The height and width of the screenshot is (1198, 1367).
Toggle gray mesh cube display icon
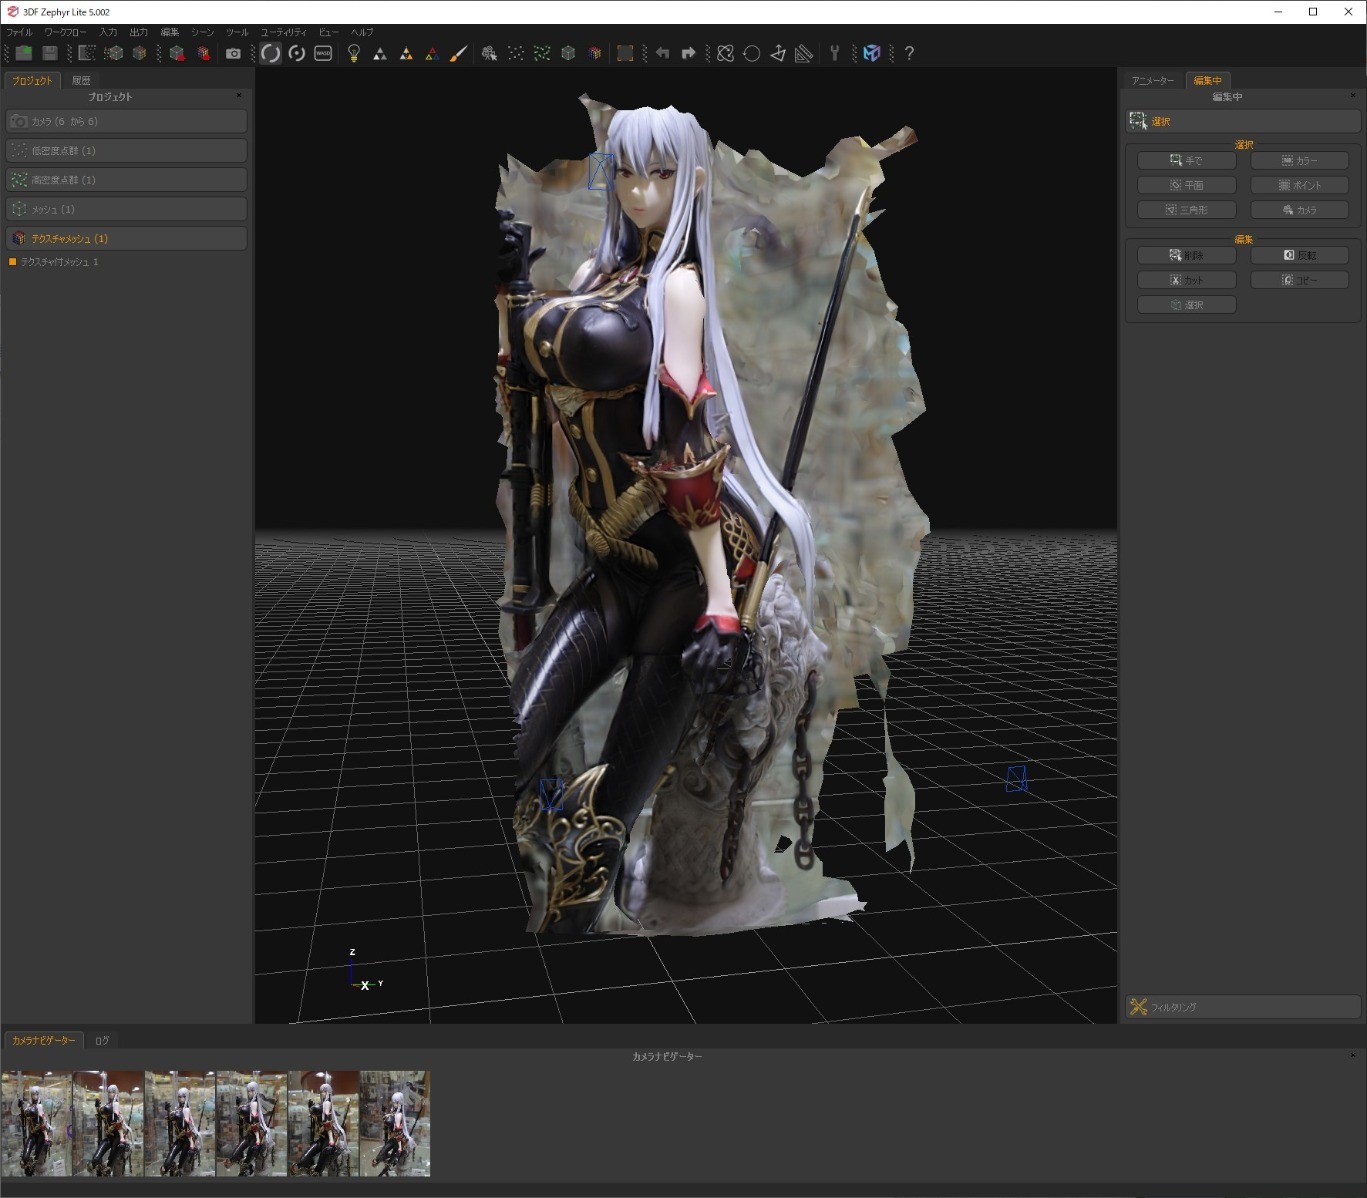coord(568,53)
